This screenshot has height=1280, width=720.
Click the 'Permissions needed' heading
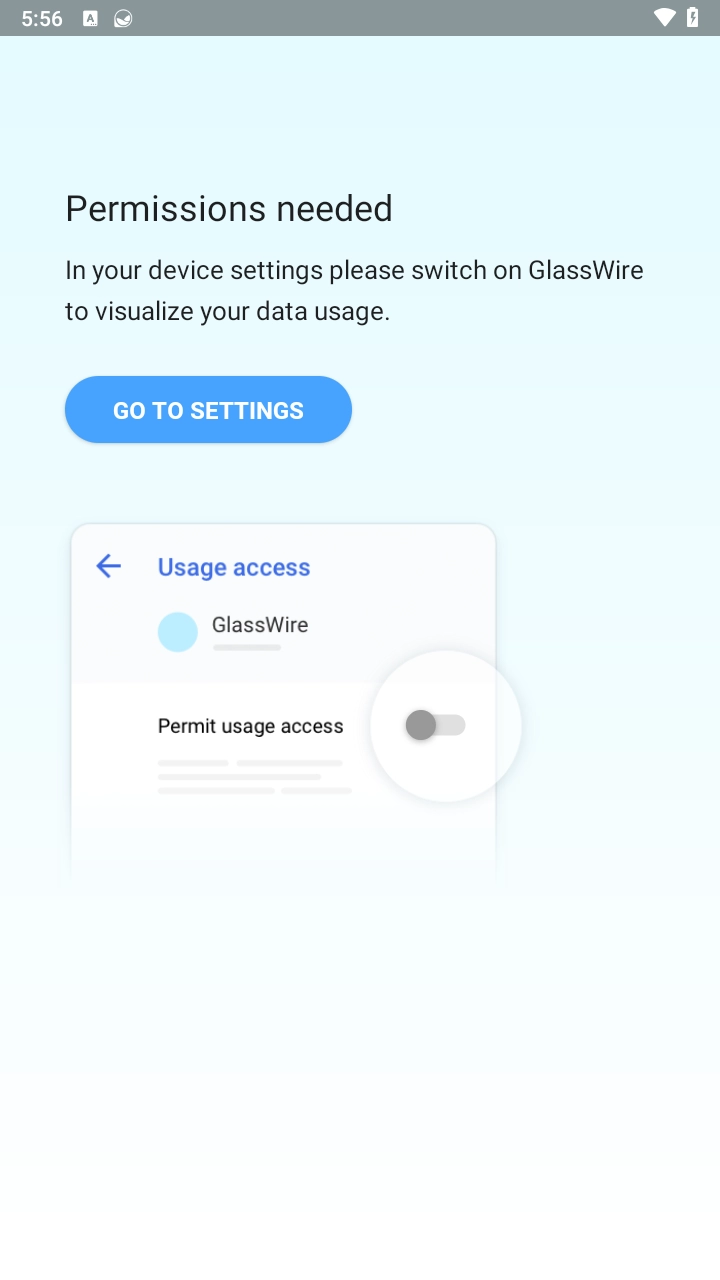[x=229, y=208]
